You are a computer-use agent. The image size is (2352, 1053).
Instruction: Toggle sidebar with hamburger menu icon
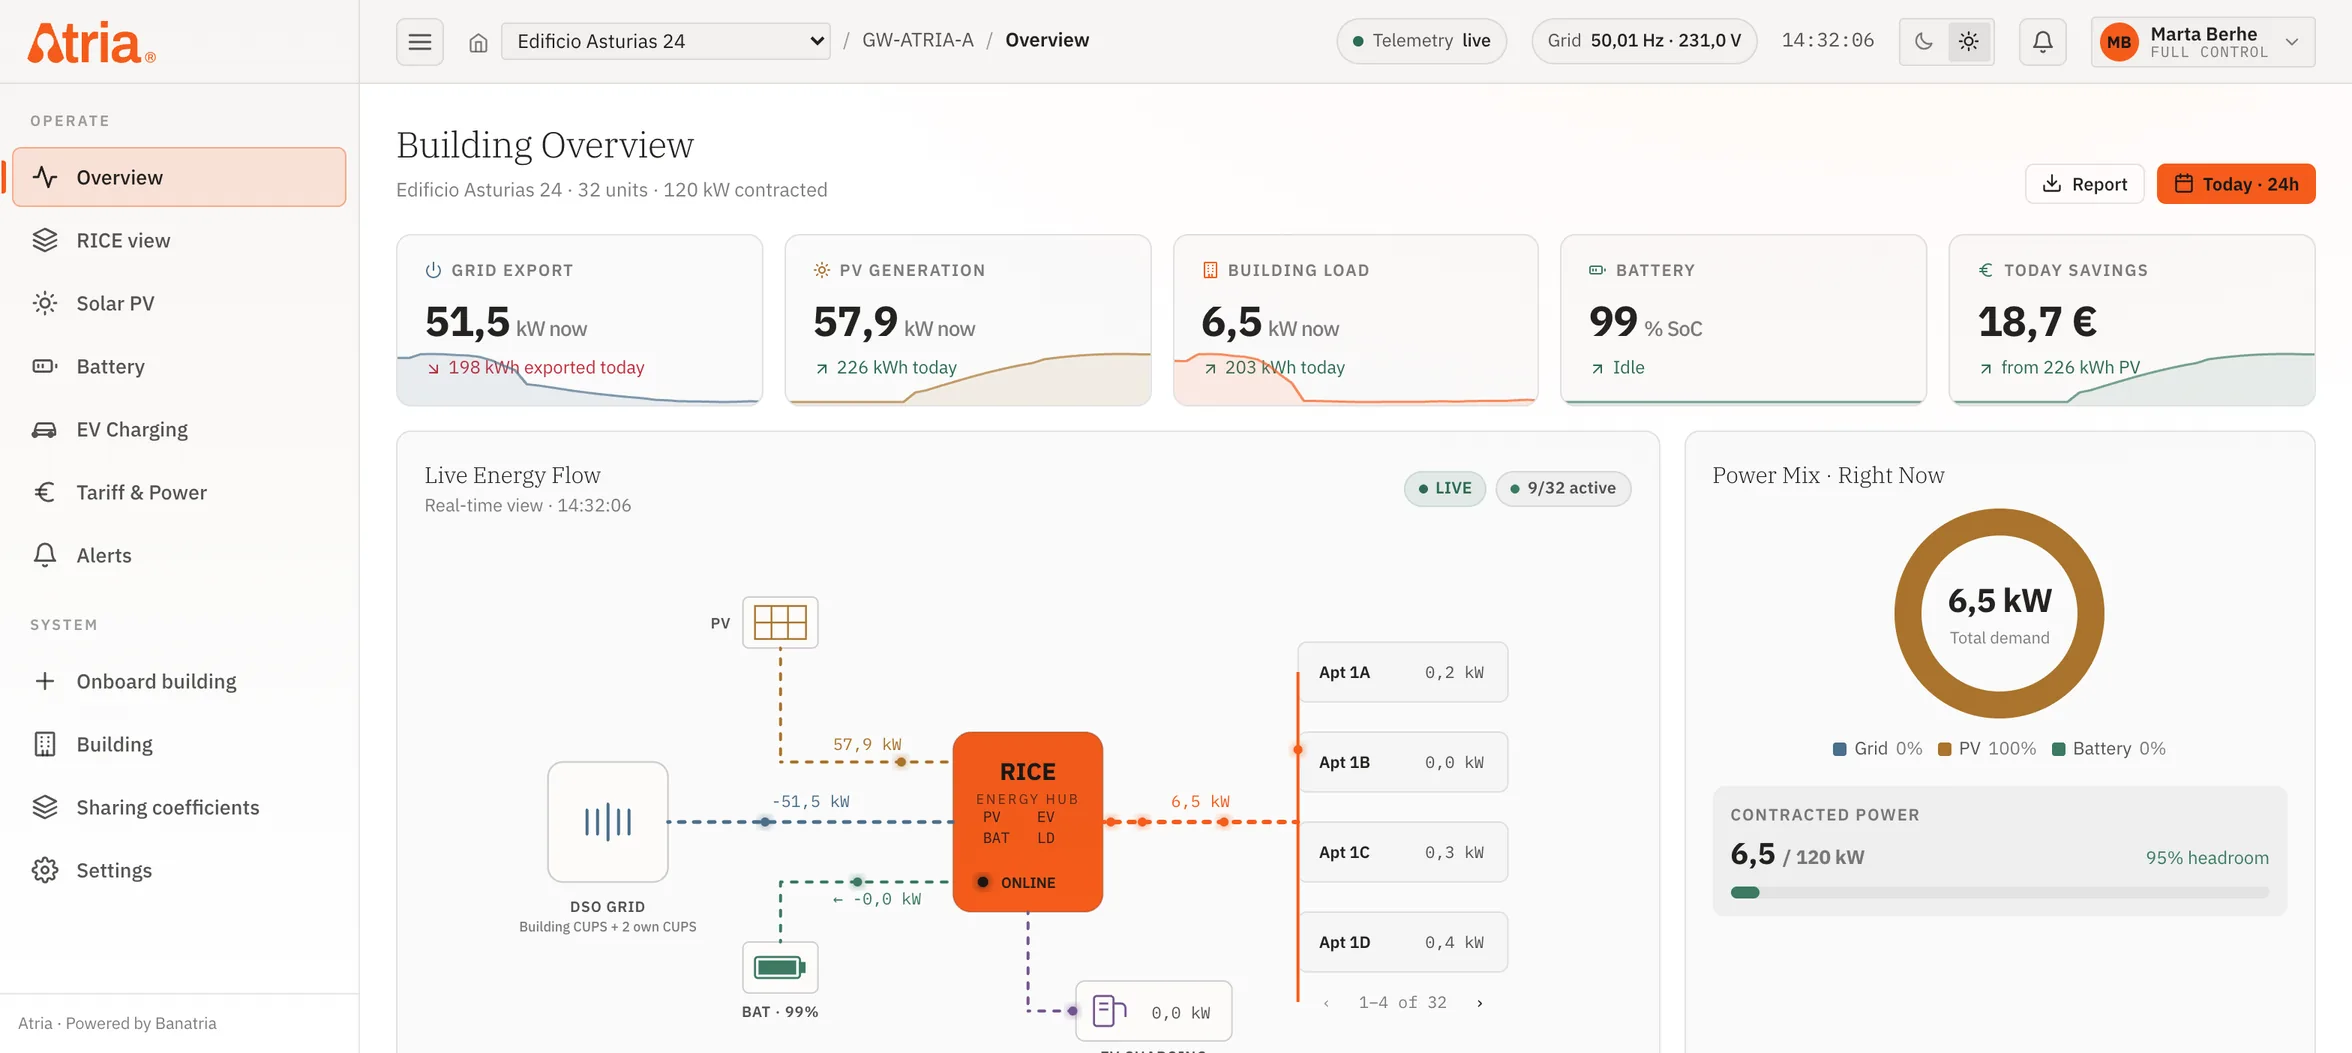tap(419, 41)
